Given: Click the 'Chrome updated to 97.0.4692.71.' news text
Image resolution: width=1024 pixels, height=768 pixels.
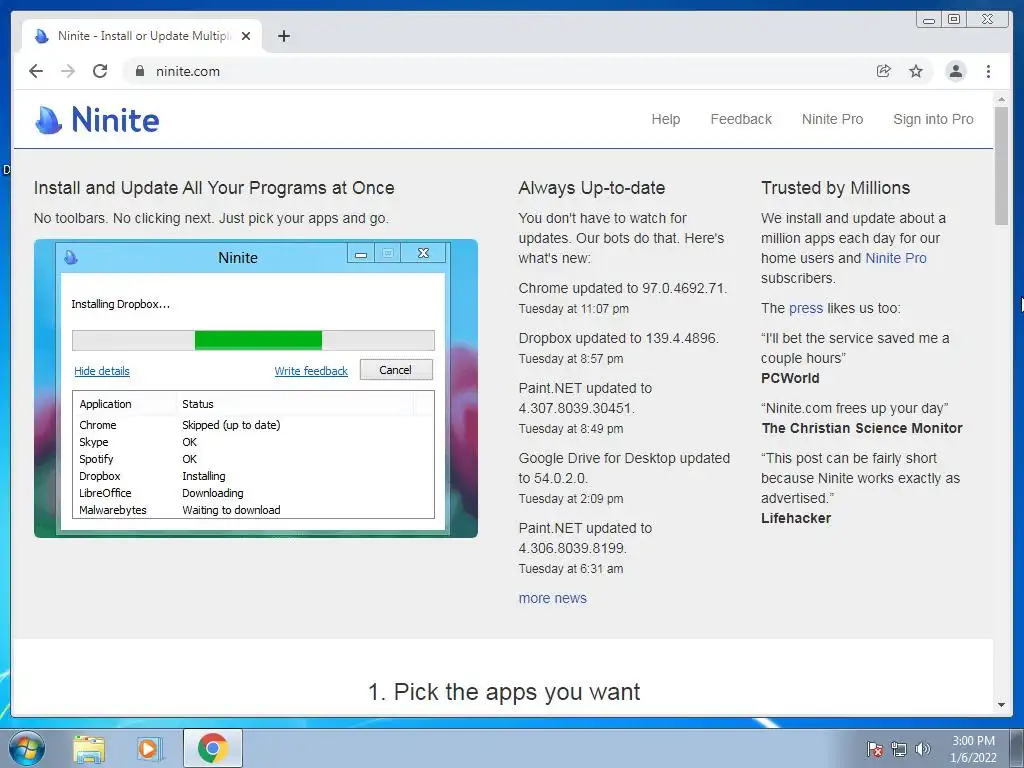Looking at the screenshot, I should [622, 289].
